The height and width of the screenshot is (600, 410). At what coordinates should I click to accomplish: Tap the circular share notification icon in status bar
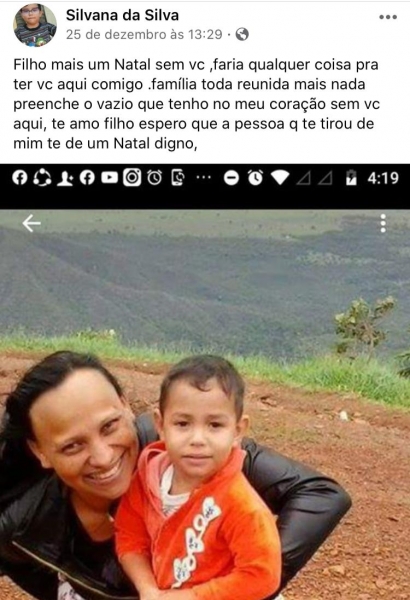point(42,178)
